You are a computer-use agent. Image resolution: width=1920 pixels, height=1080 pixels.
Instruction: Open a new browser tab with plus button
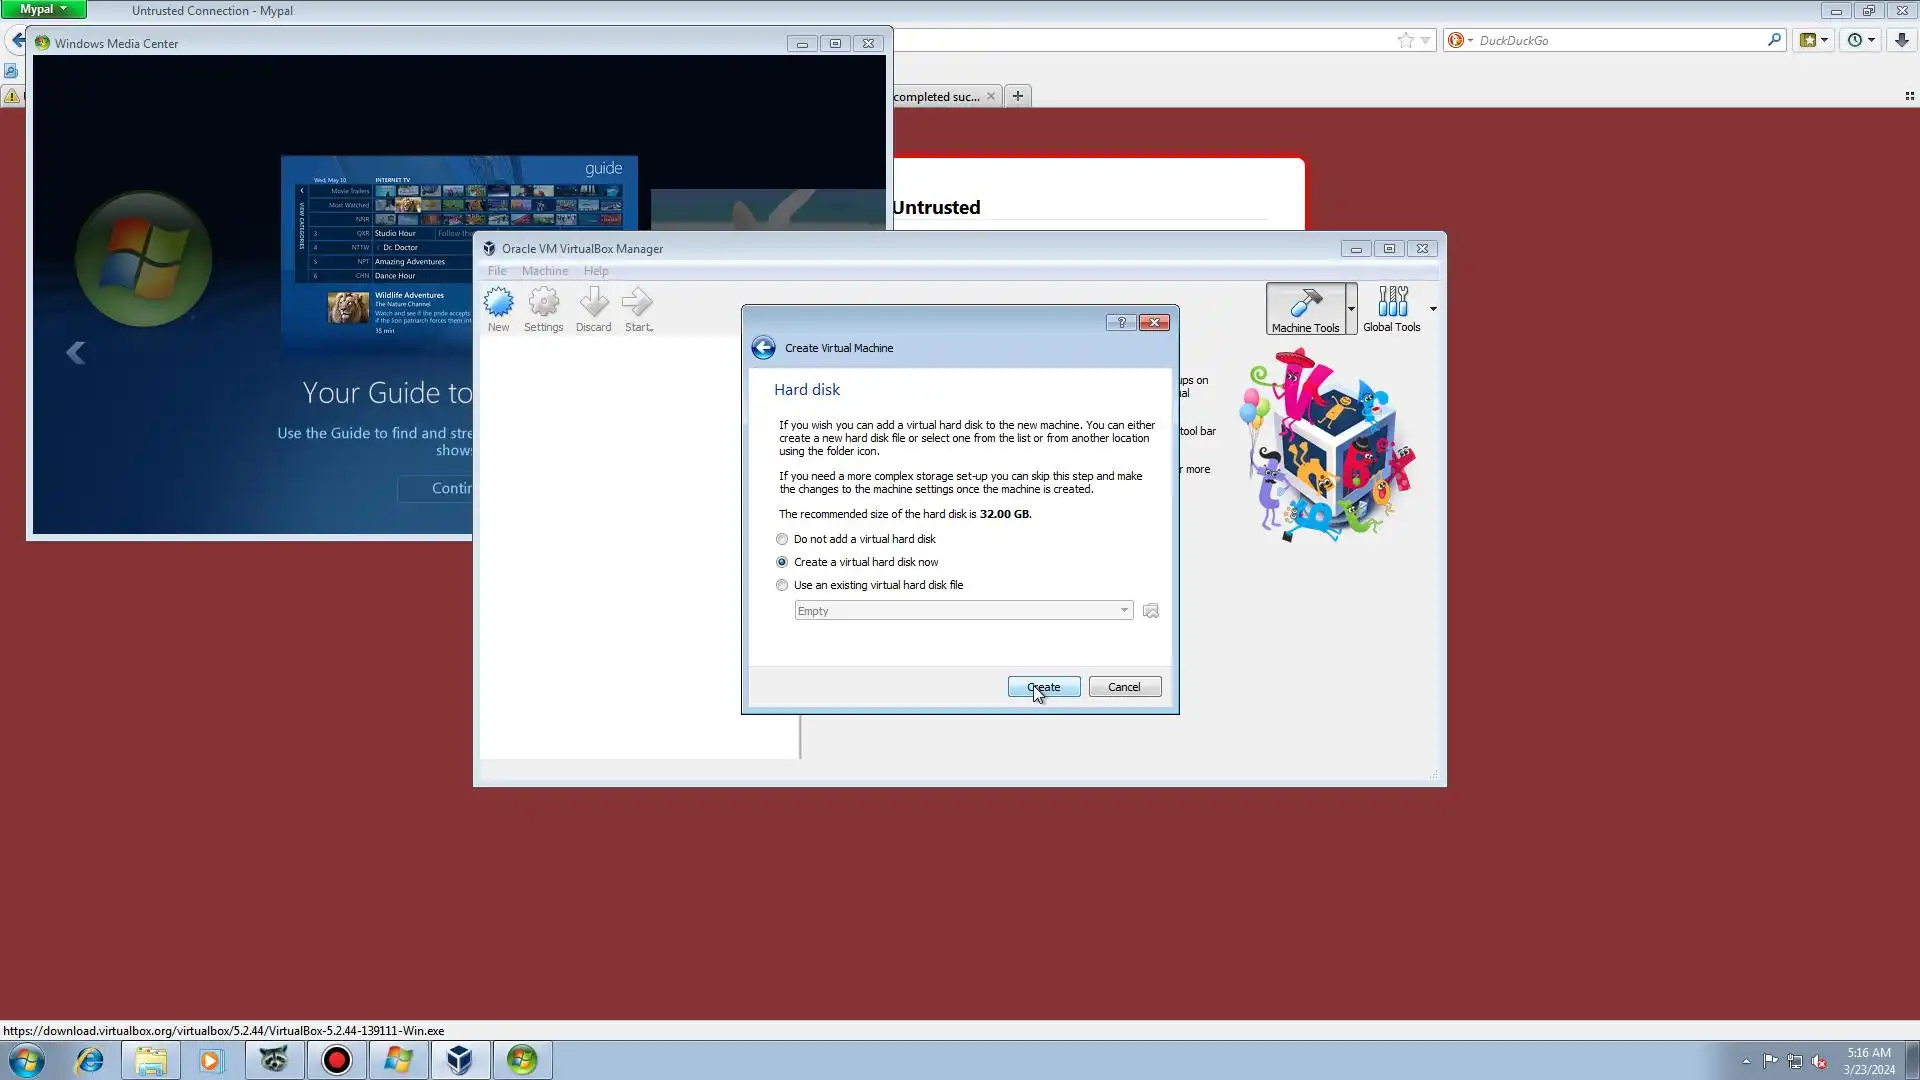coord(1017,96)
